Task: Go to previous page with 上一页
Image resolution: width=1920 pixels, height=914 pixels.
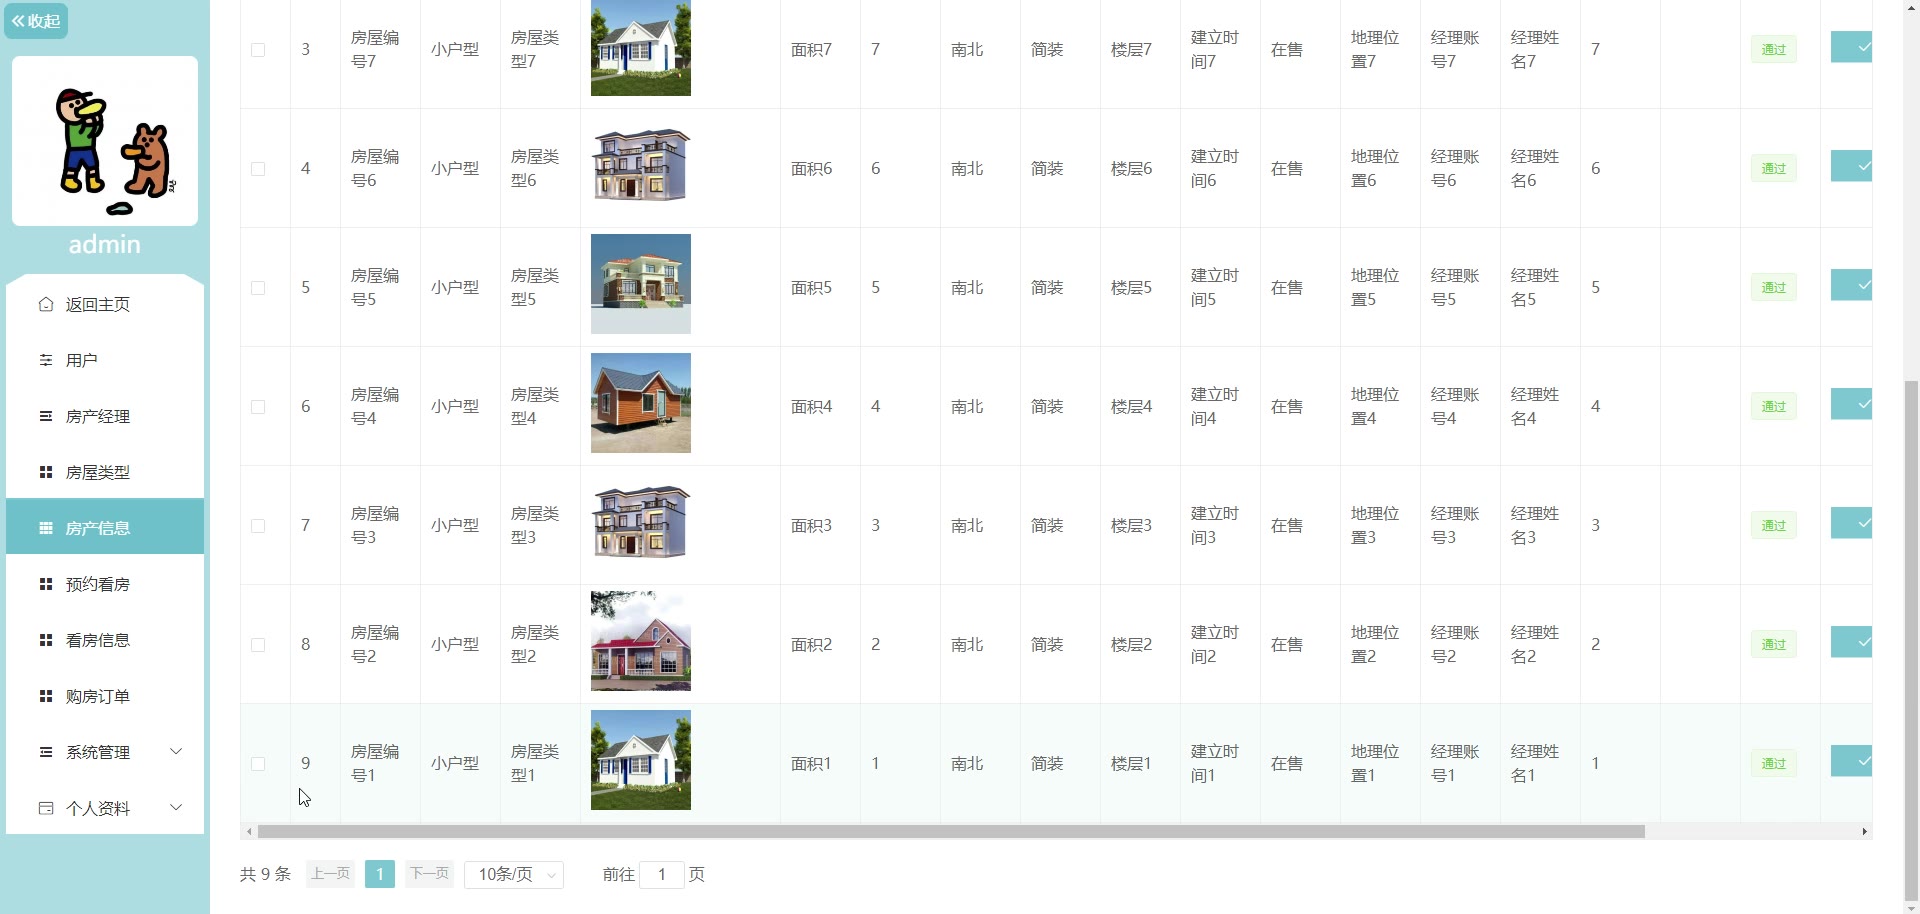Action: 331,874
